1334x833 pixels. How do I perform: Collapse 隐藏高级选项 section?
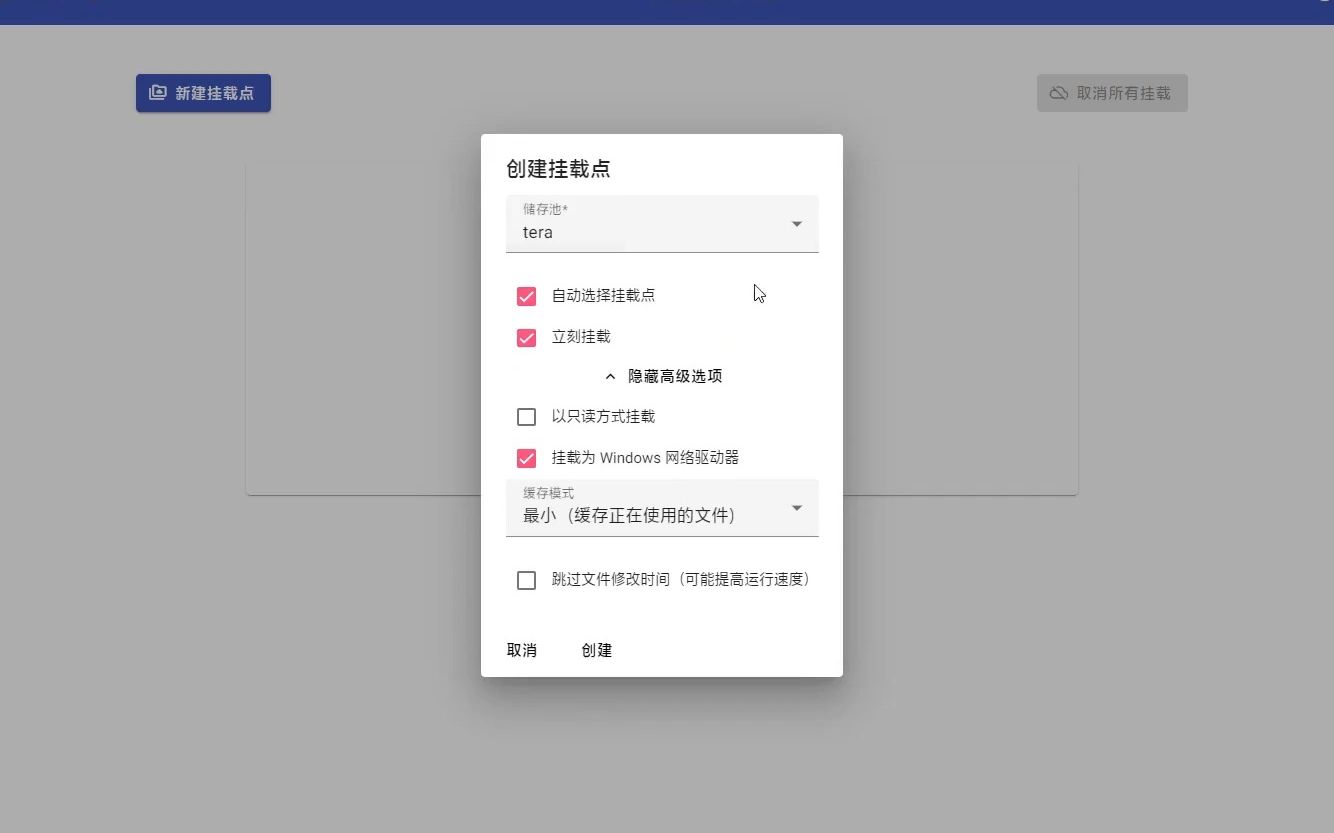pos(662,377)
